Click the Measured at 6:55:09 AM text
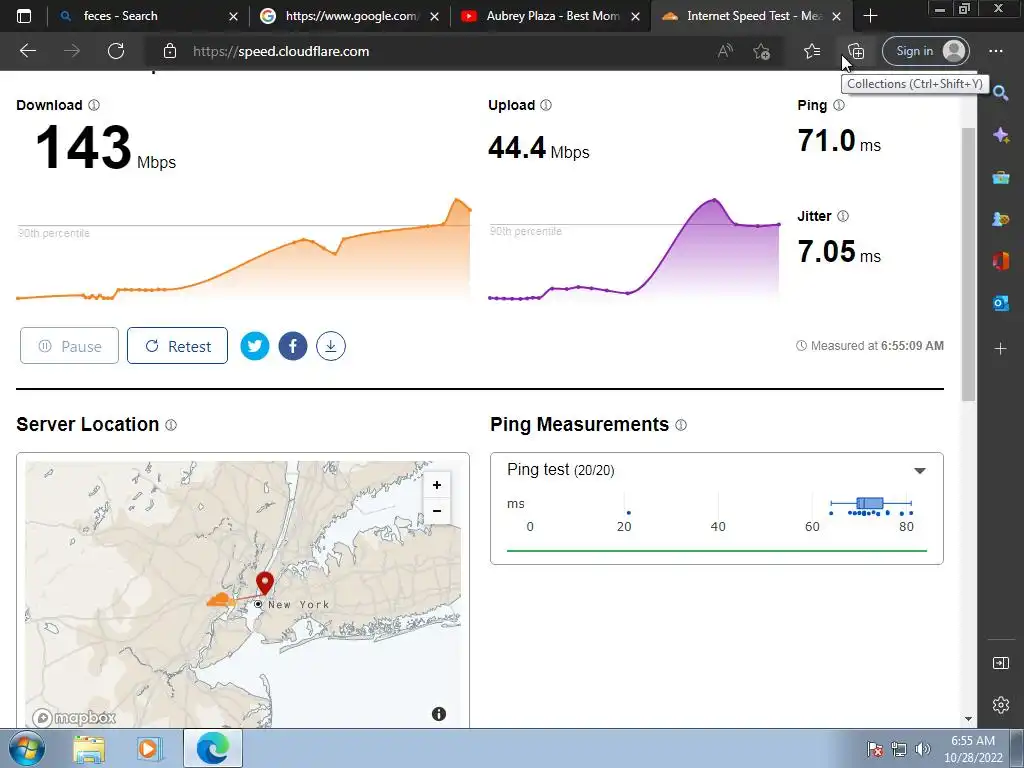 click(x=870, y=345)
